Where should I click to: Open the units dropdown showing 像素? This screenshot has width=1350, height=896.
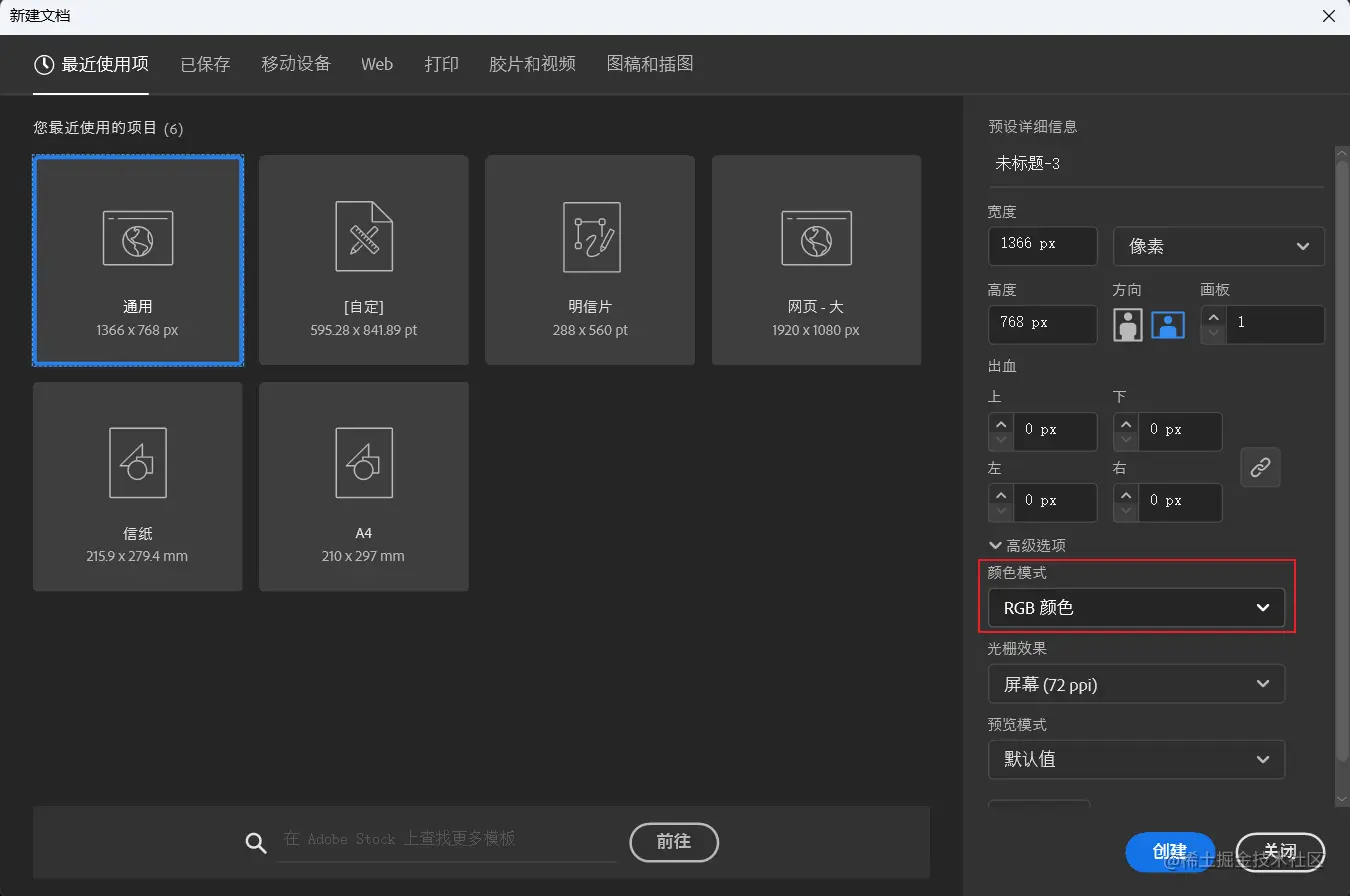[1218, 246]
